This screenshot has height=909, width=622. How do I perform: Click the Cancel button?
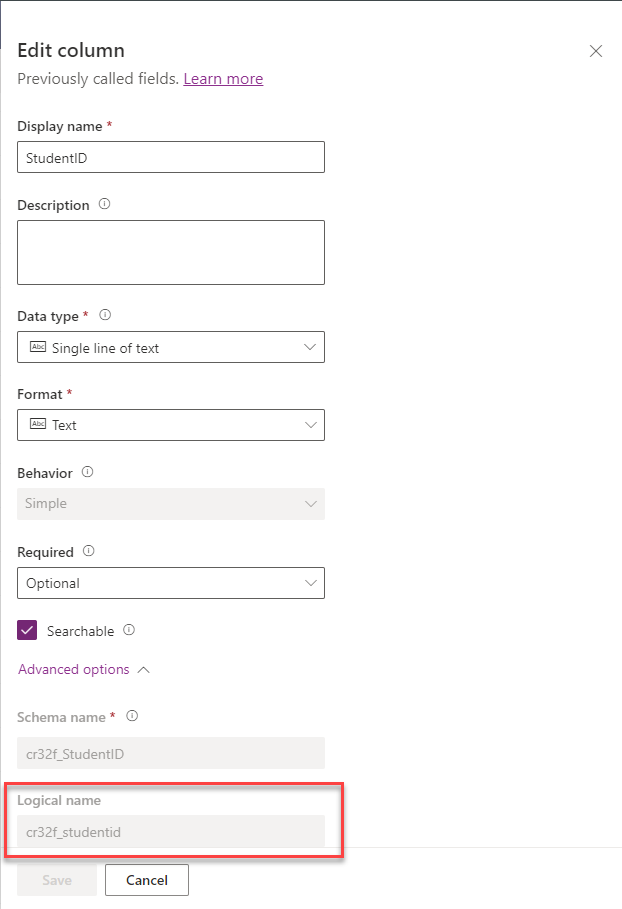click(146, 880)
